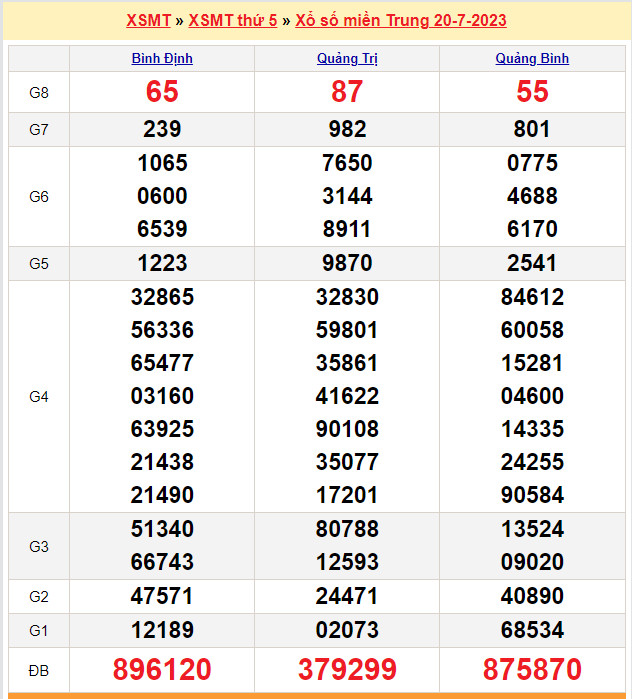Select the red G8 number 87

point(347,92)
